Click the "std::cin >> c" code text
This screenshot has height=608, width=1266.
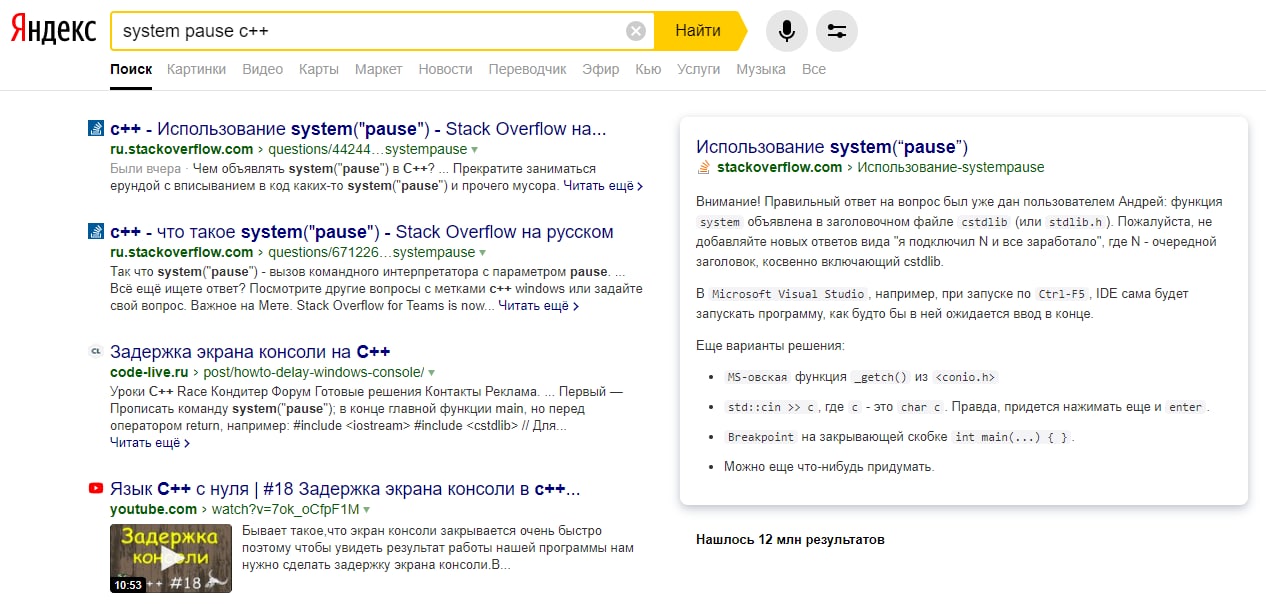[x=772, y=407]
